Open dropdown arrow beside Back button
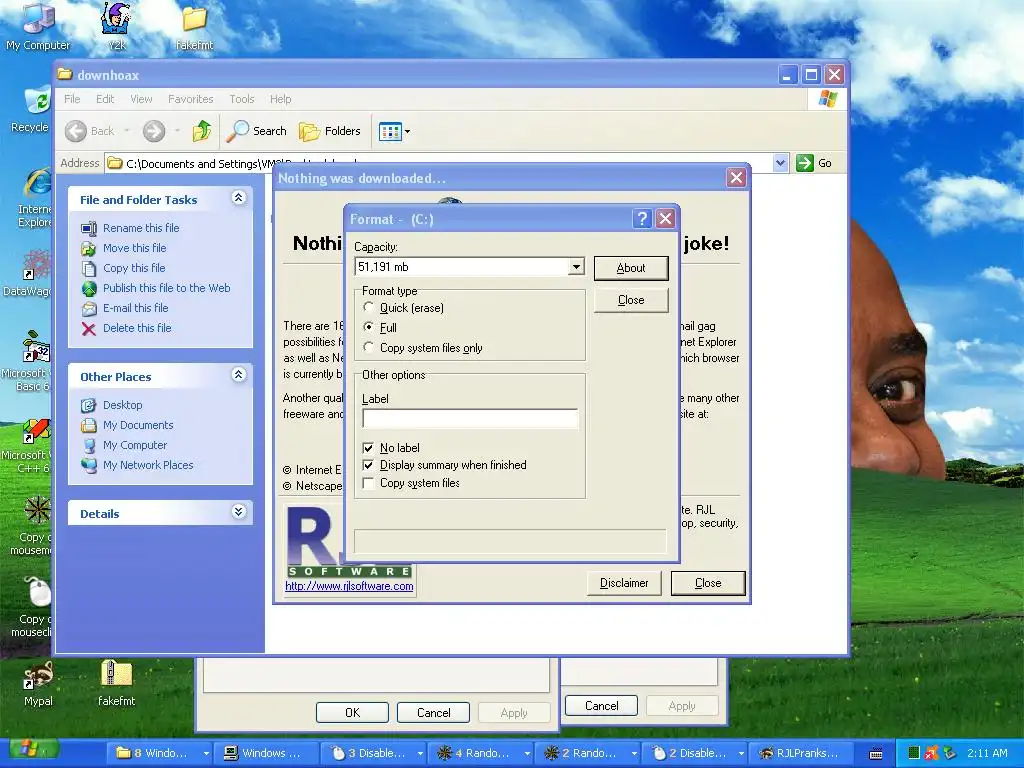The width and height of the screenshot is (1024, 768). point(127,131)
